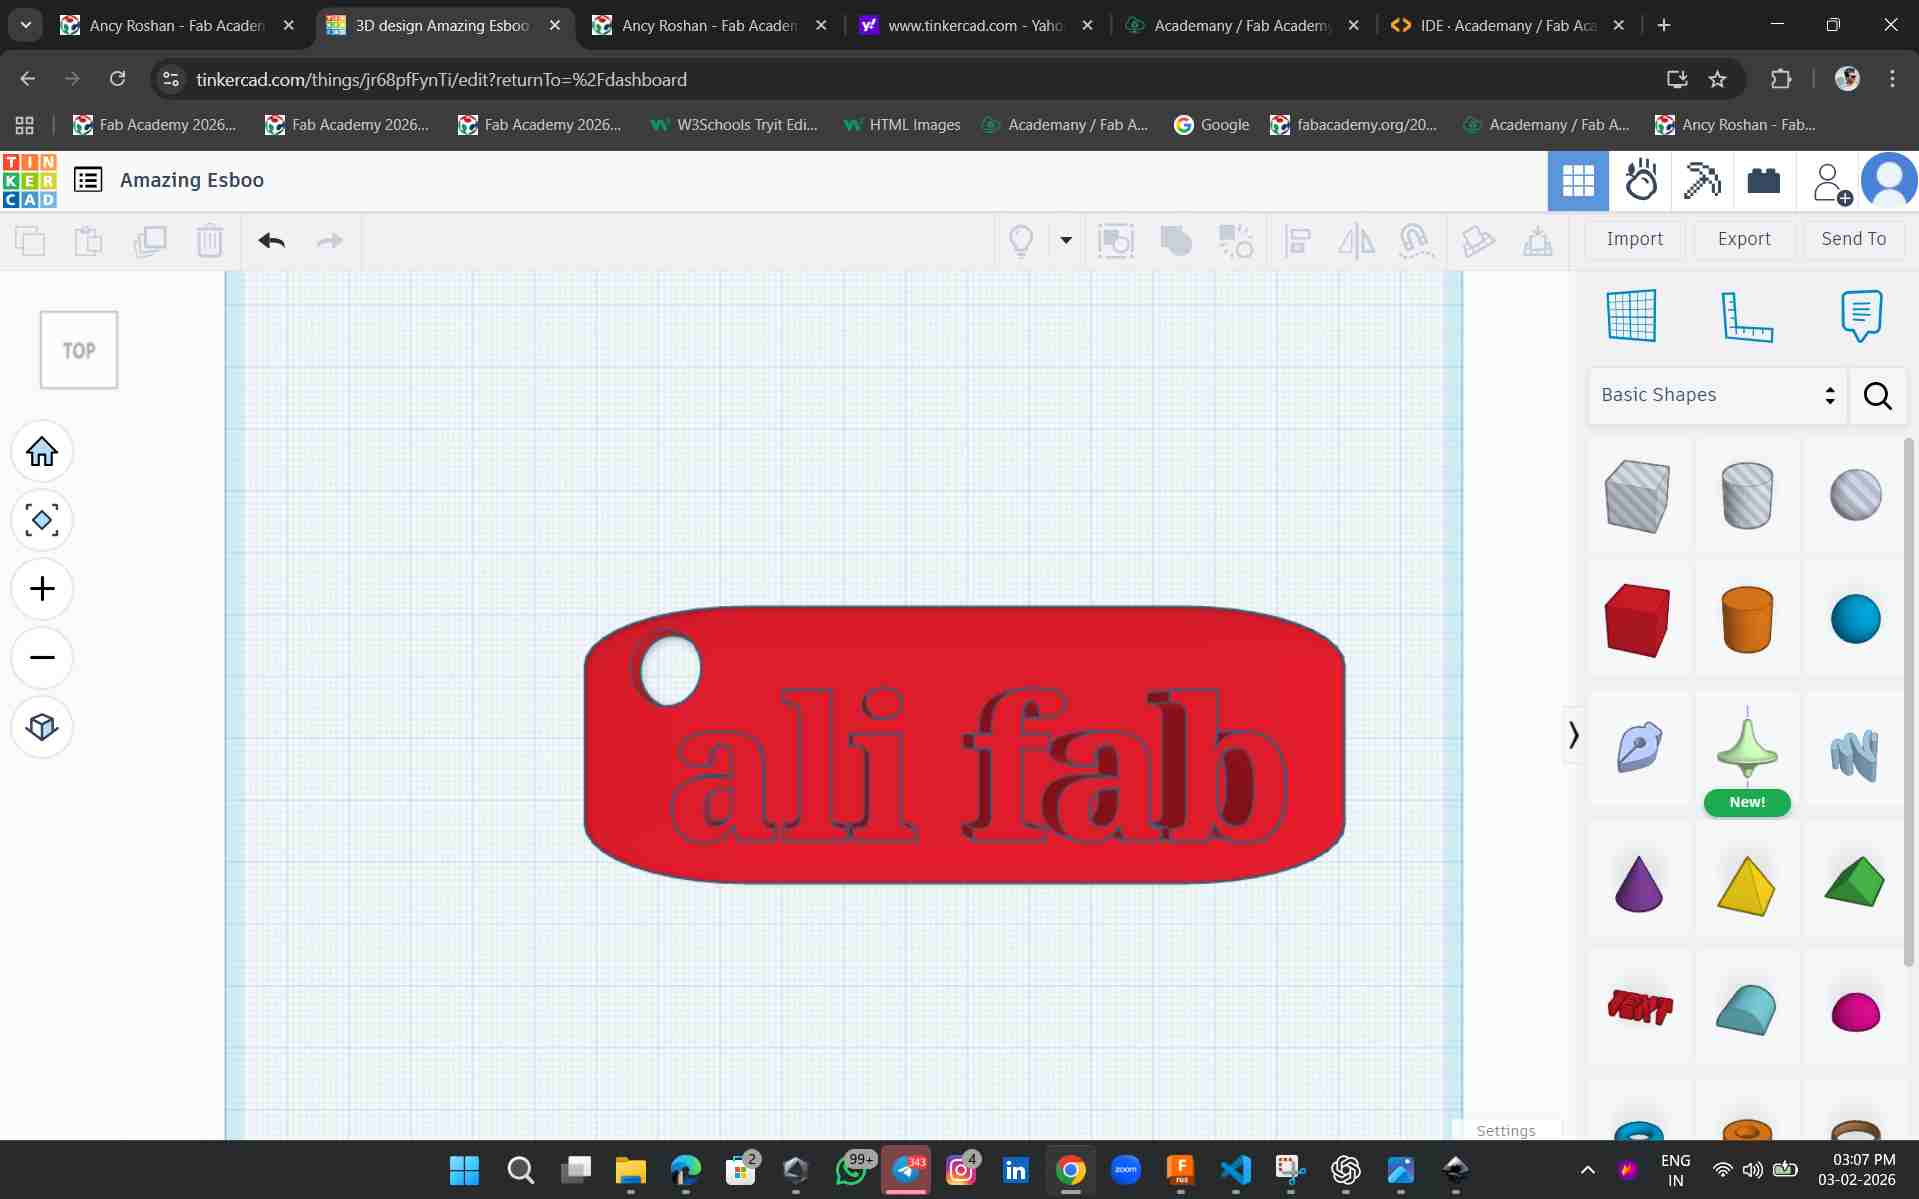This screenshot has height=1199, width=1919.
Task: Select the striped Cylinder hole shape
Action: [1747, 495]
